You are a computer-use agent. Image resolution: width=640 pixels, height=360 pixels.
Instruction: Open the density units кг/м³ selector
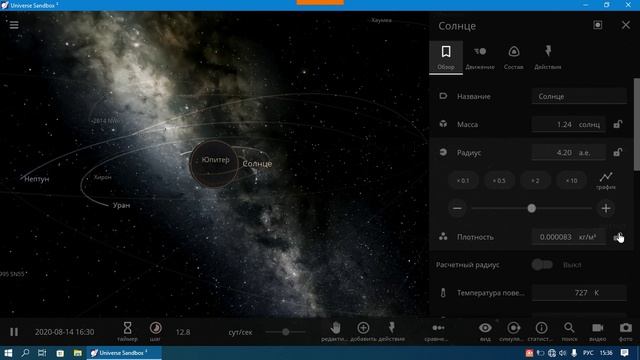[x=587, y=237]
